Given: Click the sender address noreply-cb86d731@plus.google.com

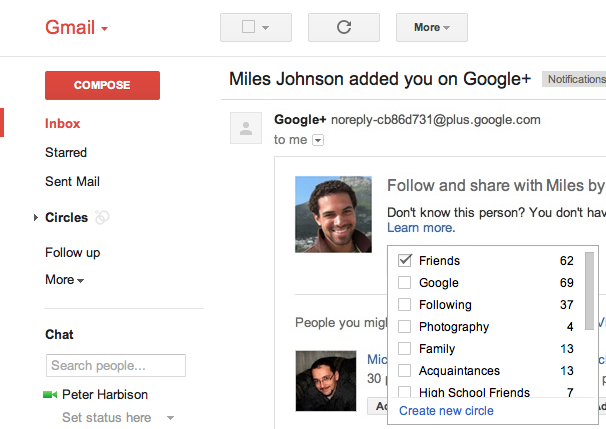Looking at the screenshot, I should coord(436,120).
